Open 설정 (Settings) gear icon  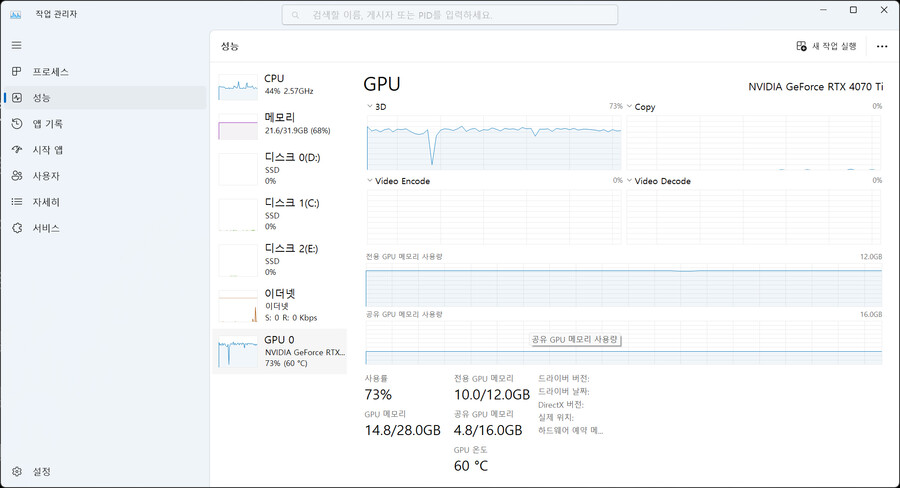(x=16, y=471)
